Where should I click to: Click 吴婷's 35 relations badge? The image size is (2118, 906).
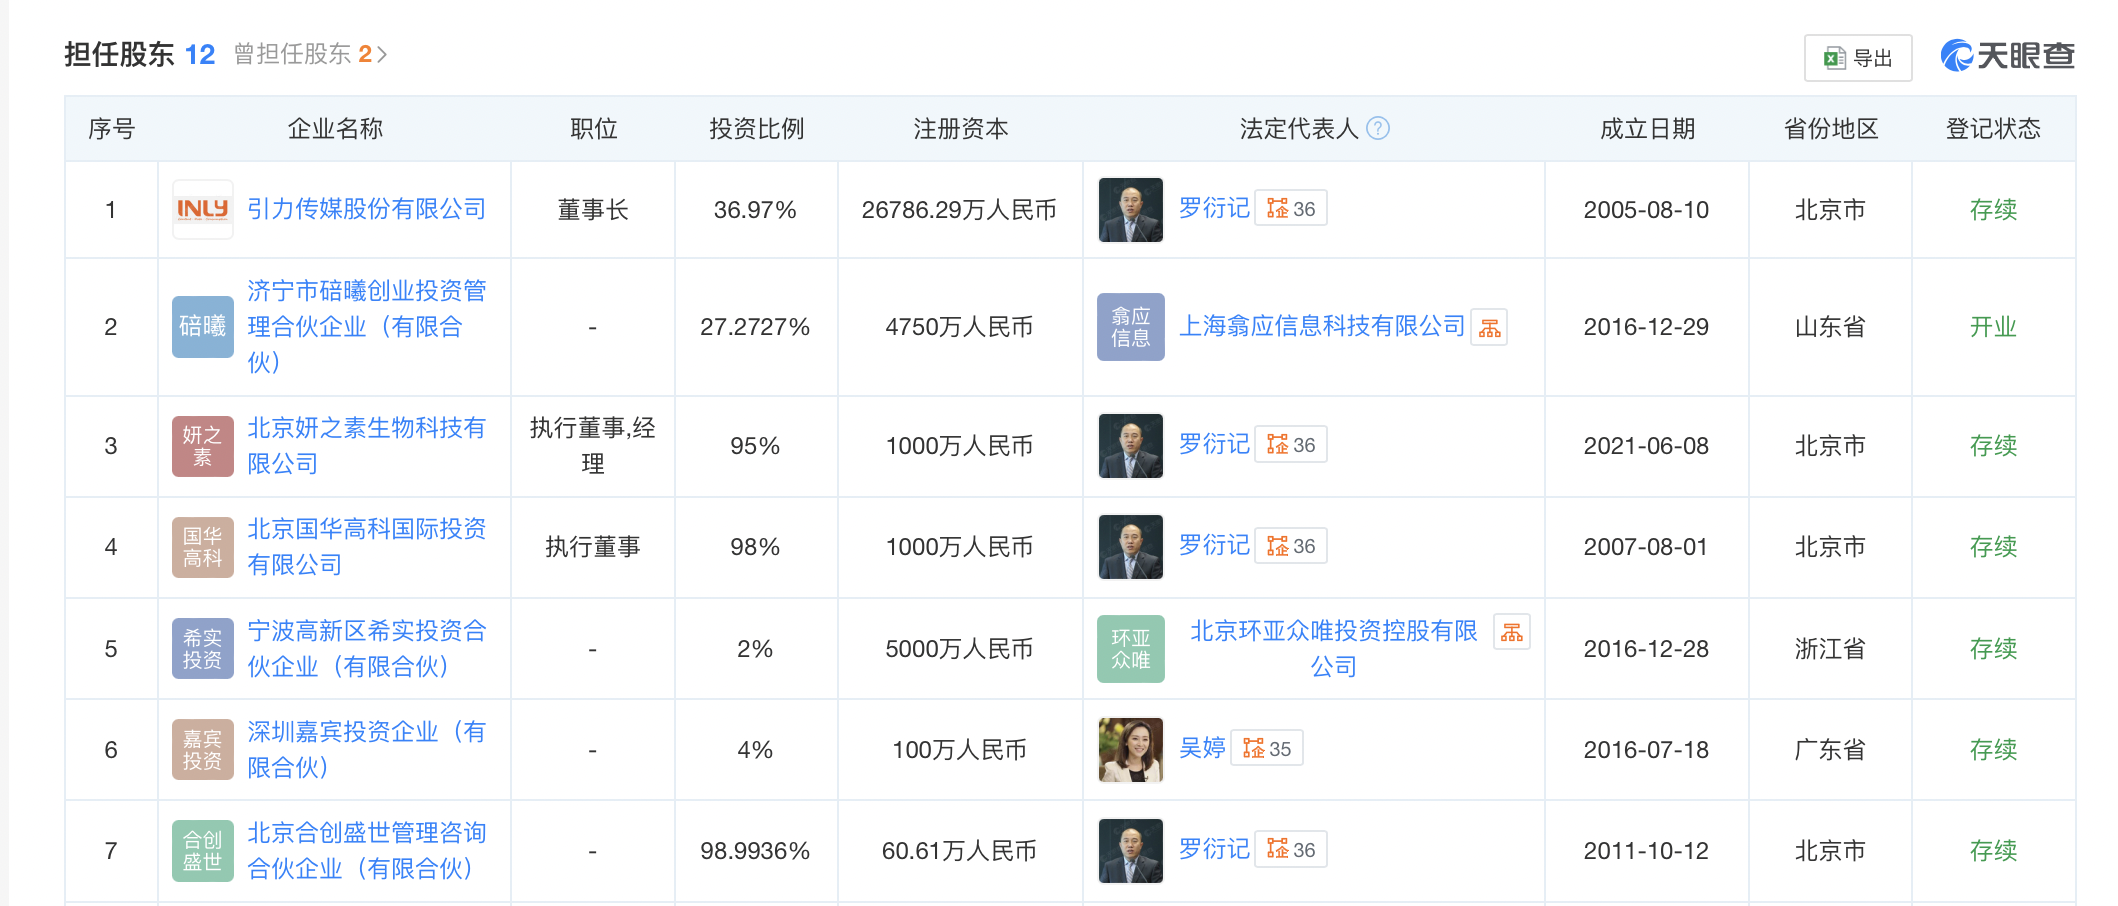1267,748
